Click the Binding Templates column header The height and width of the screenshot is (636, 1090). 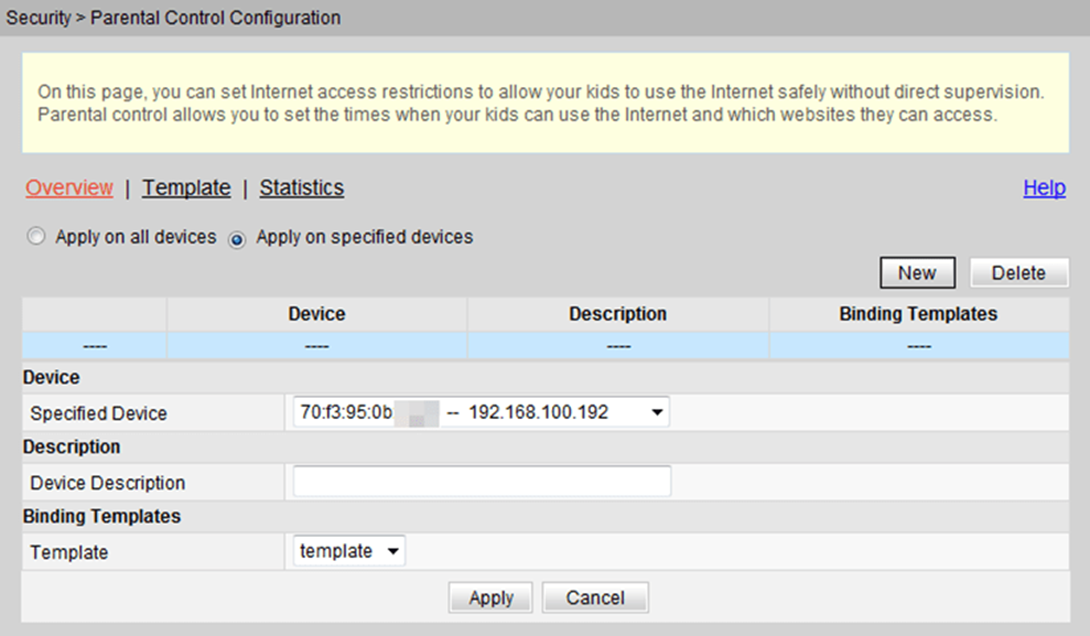point(919,314)
